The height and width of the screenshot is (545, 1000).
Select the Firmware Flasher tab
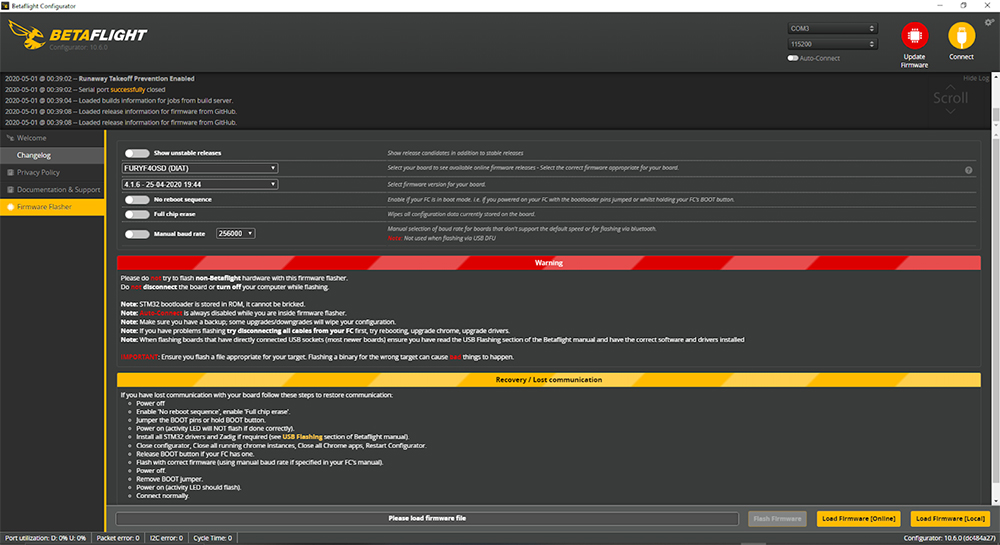pos(52,207)
